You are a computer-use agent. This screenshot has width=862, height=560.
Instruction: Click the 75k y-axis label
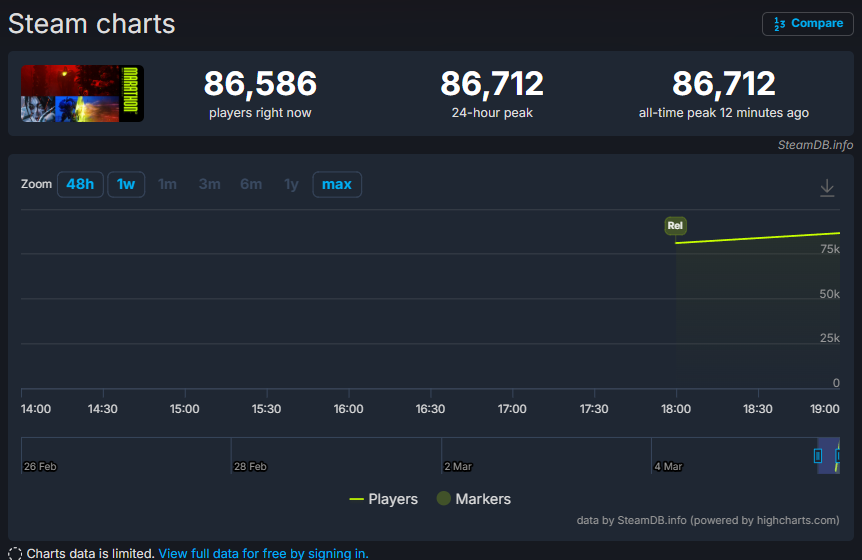coord(830,249)
